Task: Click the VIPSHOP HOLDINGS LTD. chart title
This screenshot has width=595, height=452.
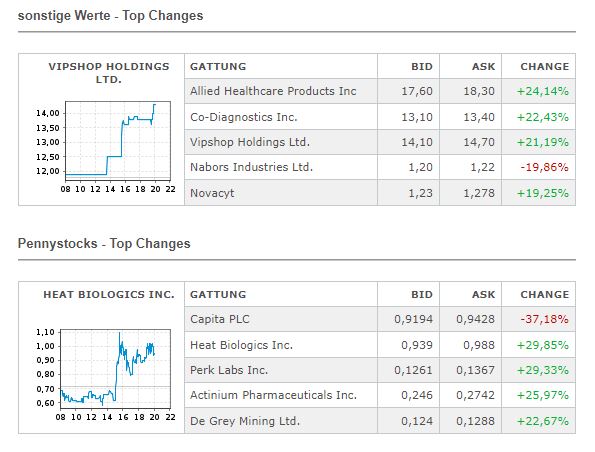Action: click(109, 73)
